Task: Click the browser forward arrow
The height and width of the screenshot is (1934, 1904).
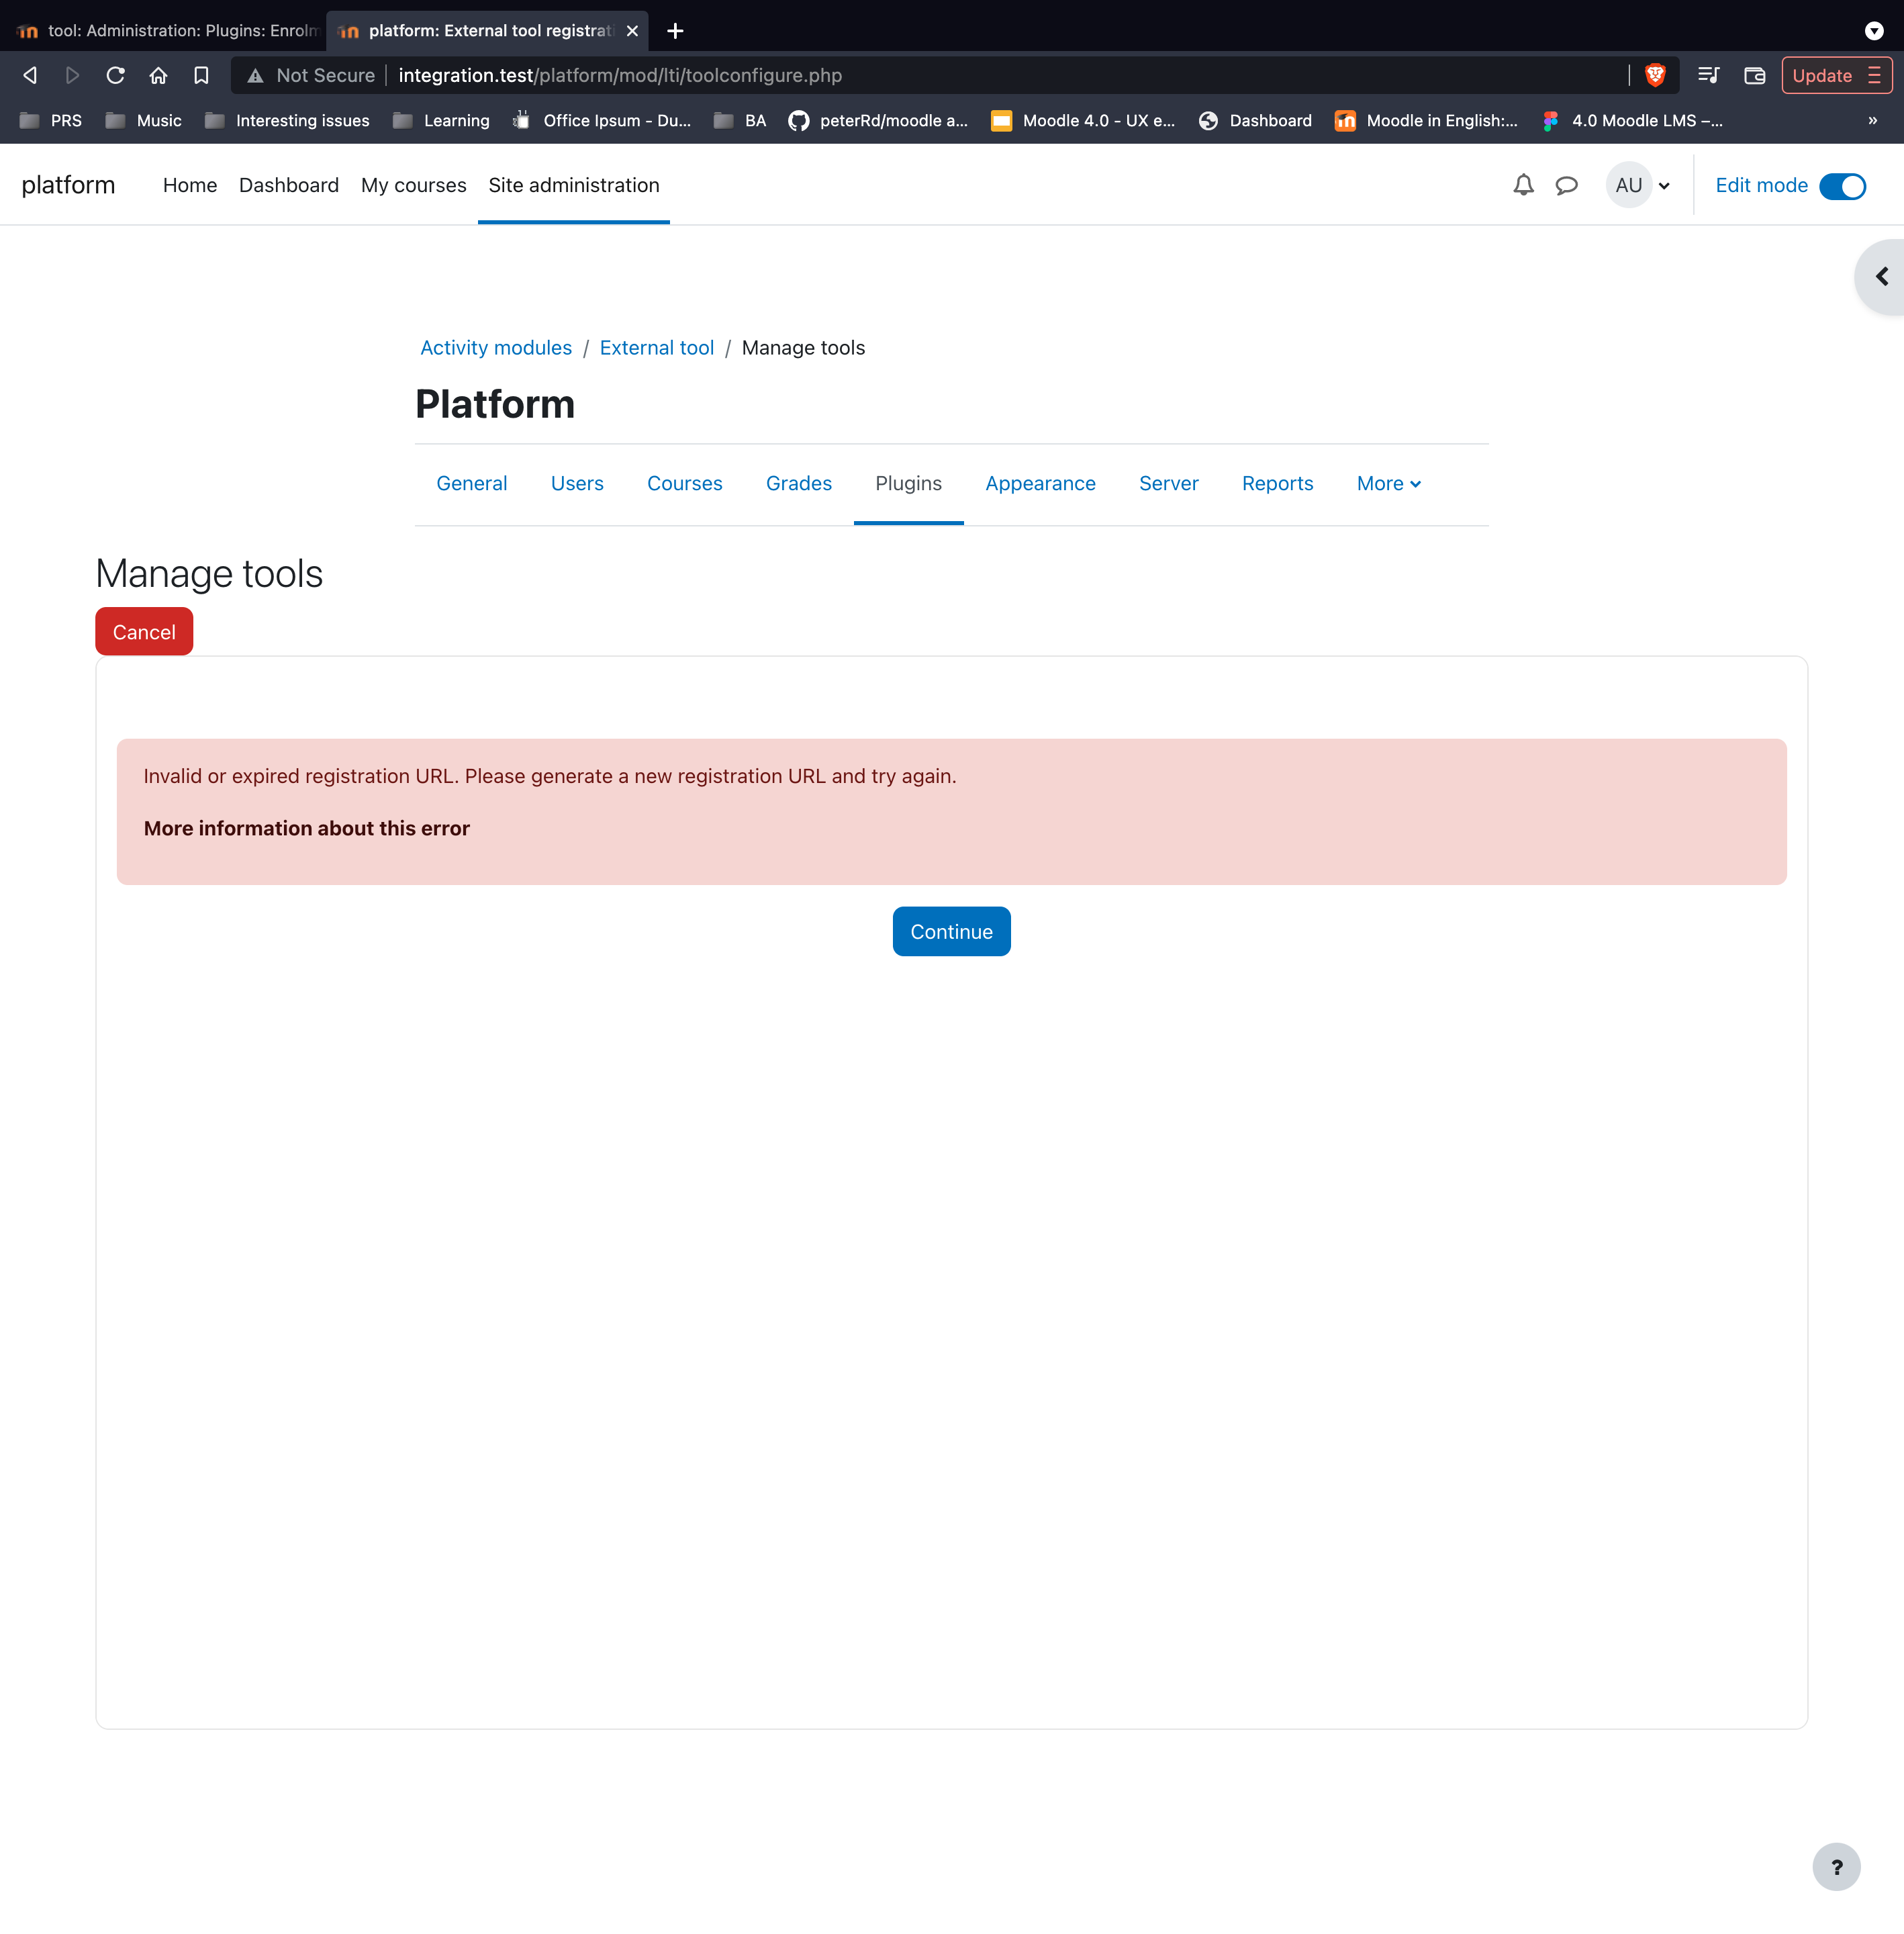Action: [x=72, y=75]
